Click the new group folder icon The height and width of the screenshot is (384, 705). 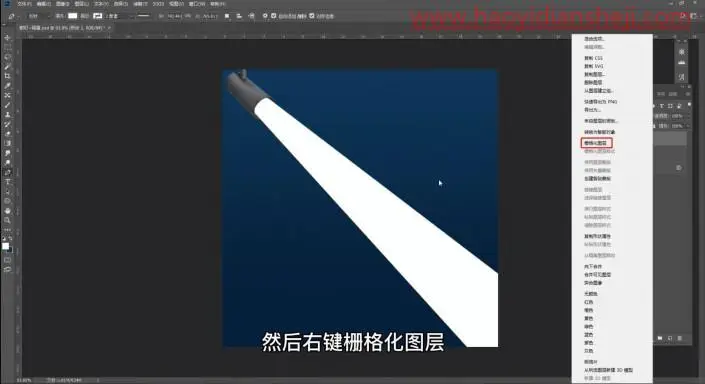tap(660, 338)
